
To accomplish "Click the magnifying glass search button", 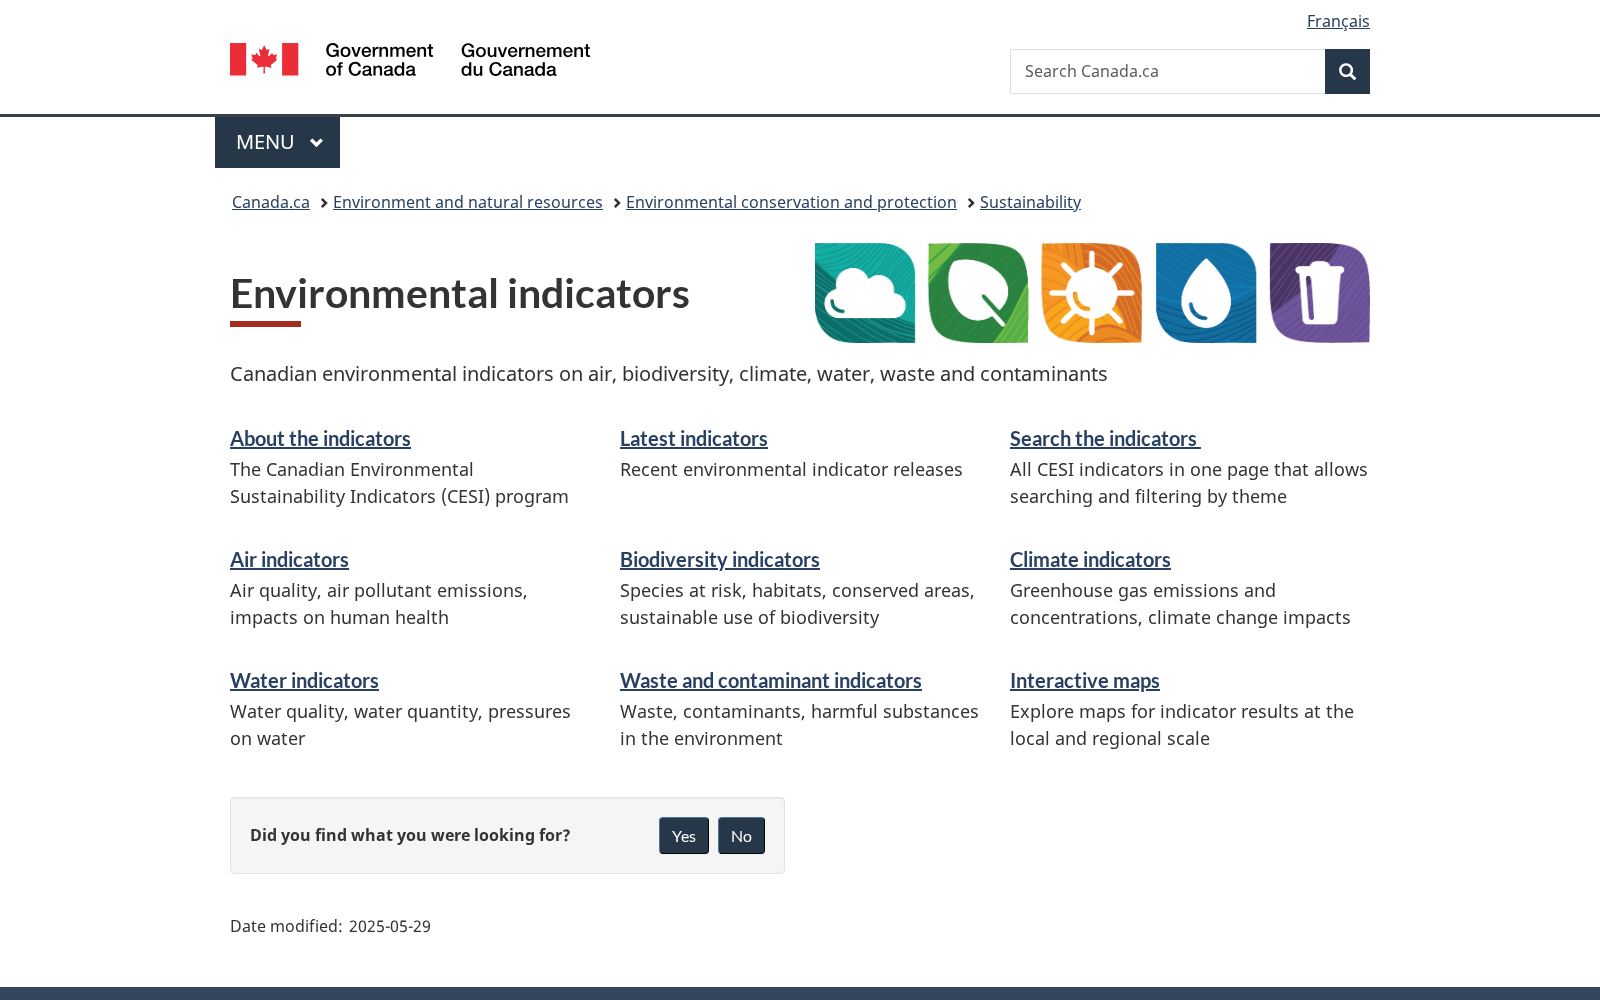I will (x=1347, y=71).
